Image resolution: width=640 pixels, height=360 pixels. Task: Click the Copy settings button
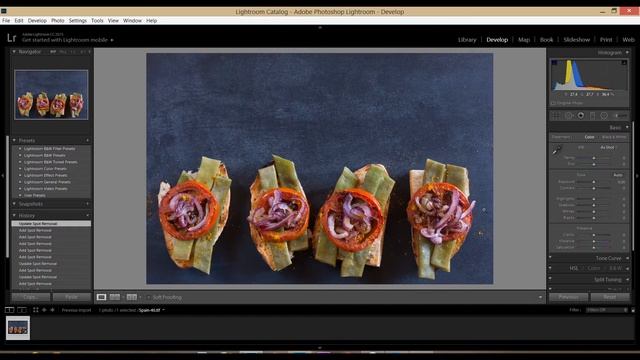click(x=31, y=297)
